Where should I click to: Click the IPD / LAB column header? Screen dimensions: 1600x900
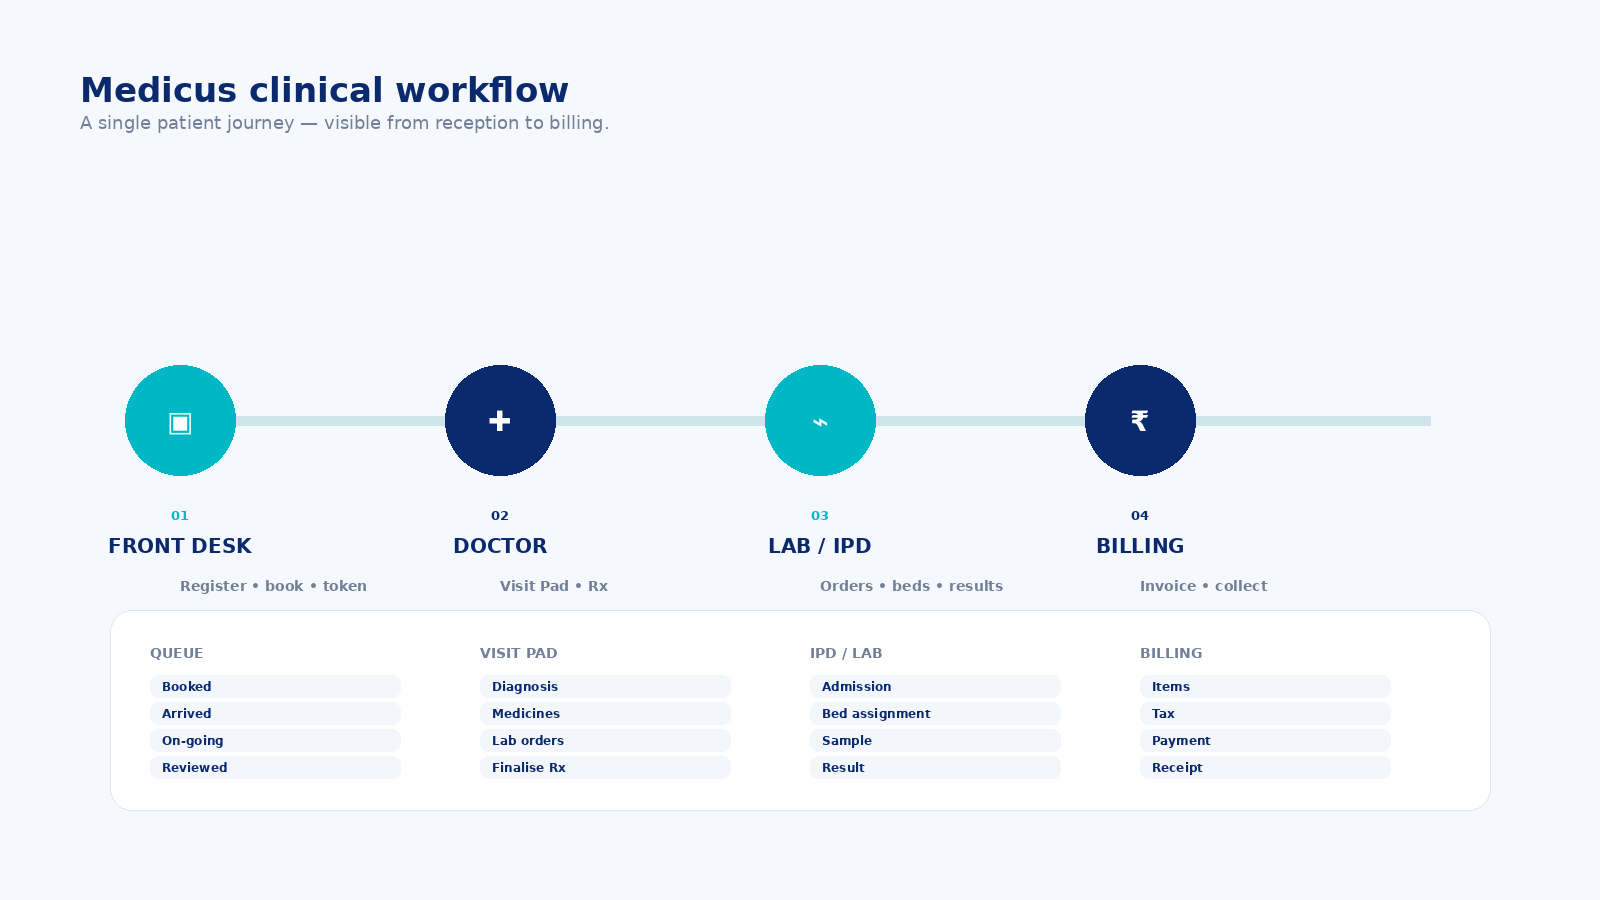(846, 653)
